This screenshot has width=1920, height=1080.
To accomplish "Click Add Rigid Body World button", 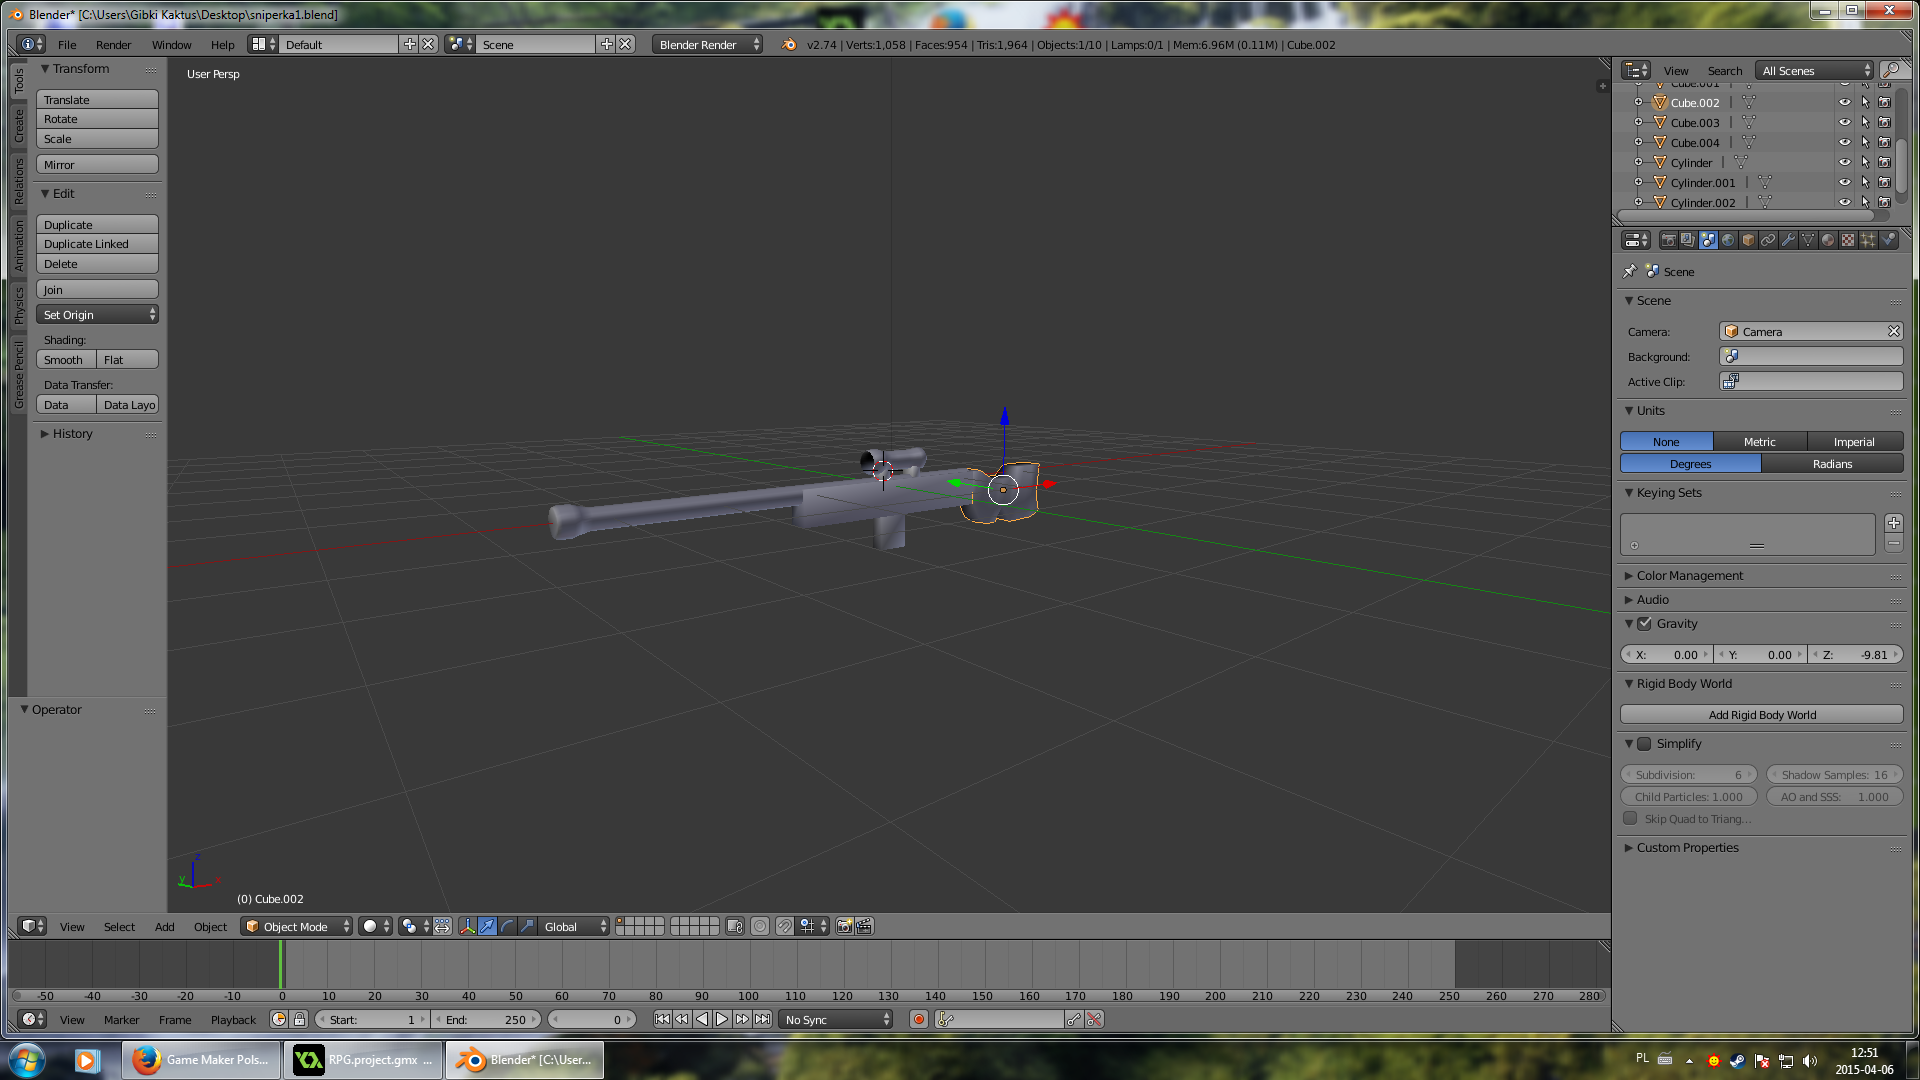I will point(1761,715).
